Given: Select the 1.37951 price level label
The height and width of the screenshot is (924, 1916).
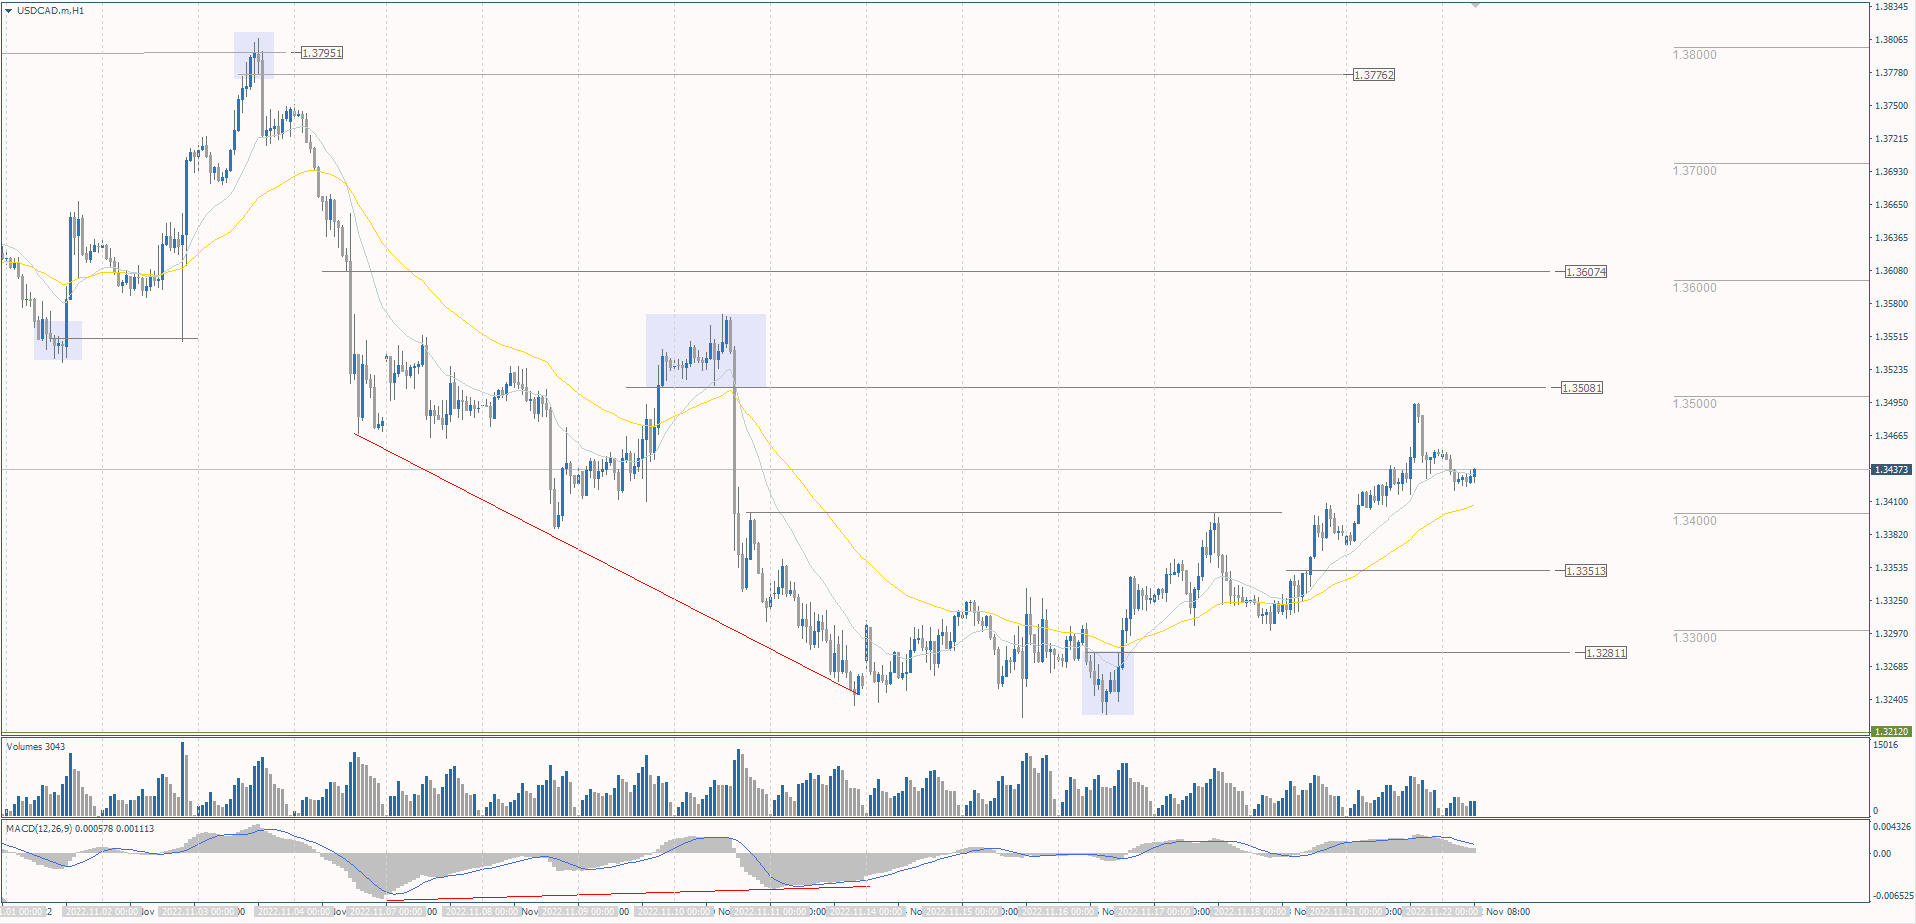Looking at the screenshot, I should 322,53.
